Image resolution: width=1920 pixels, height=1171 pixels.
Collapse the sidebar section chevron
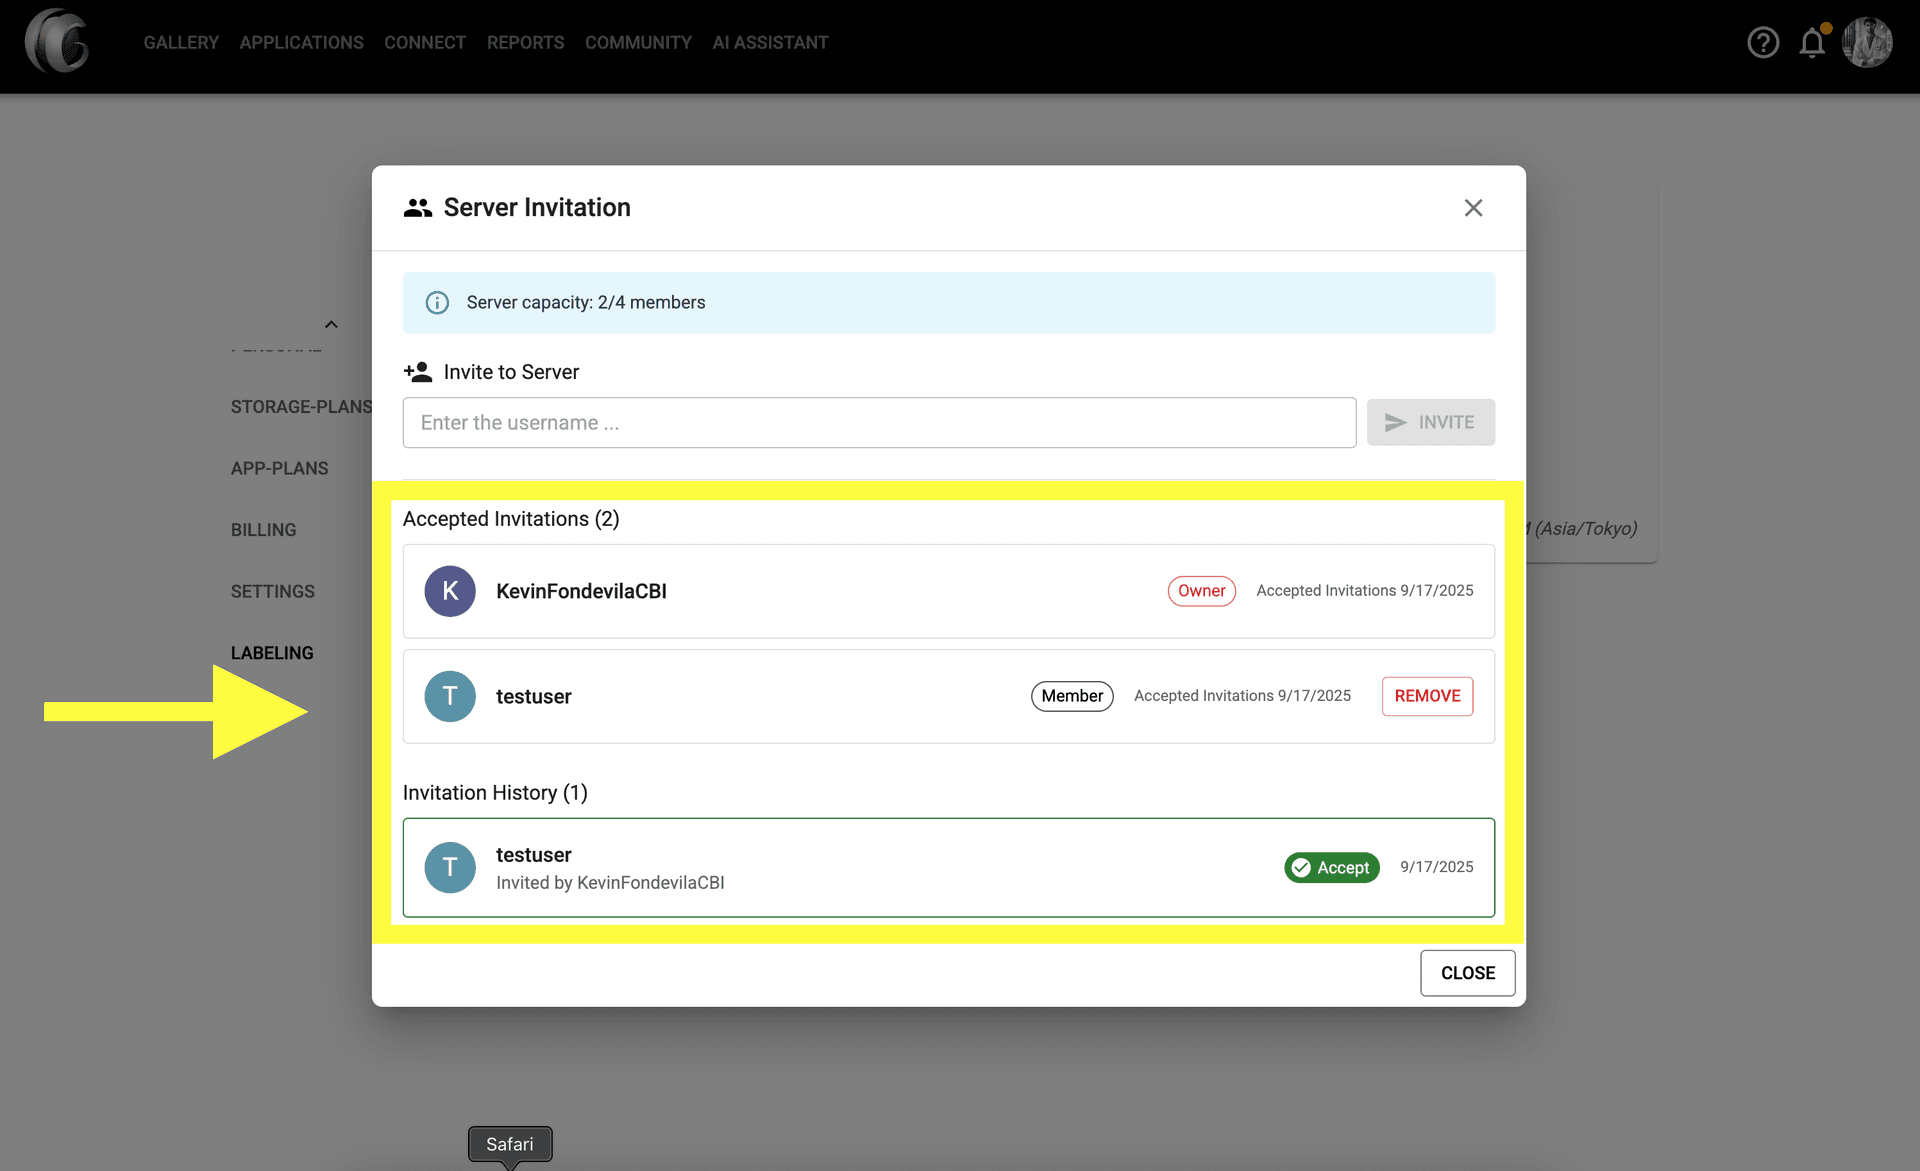click(331, 324)
